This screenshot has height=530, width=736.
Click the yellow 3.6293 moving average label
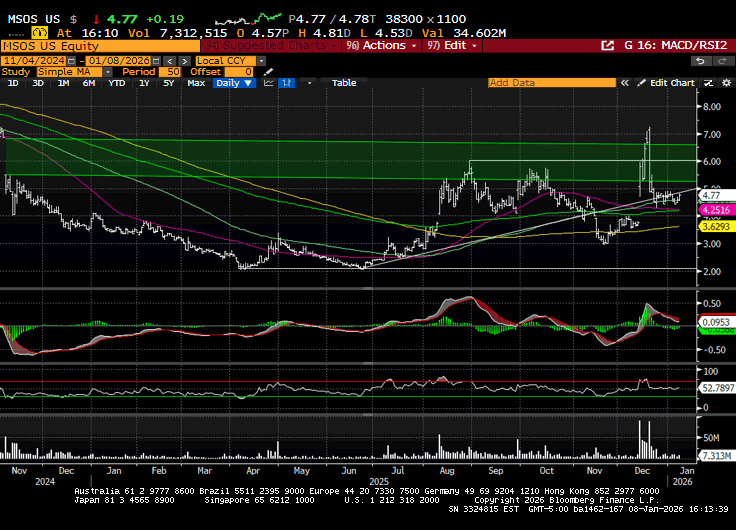coord(717,227)
